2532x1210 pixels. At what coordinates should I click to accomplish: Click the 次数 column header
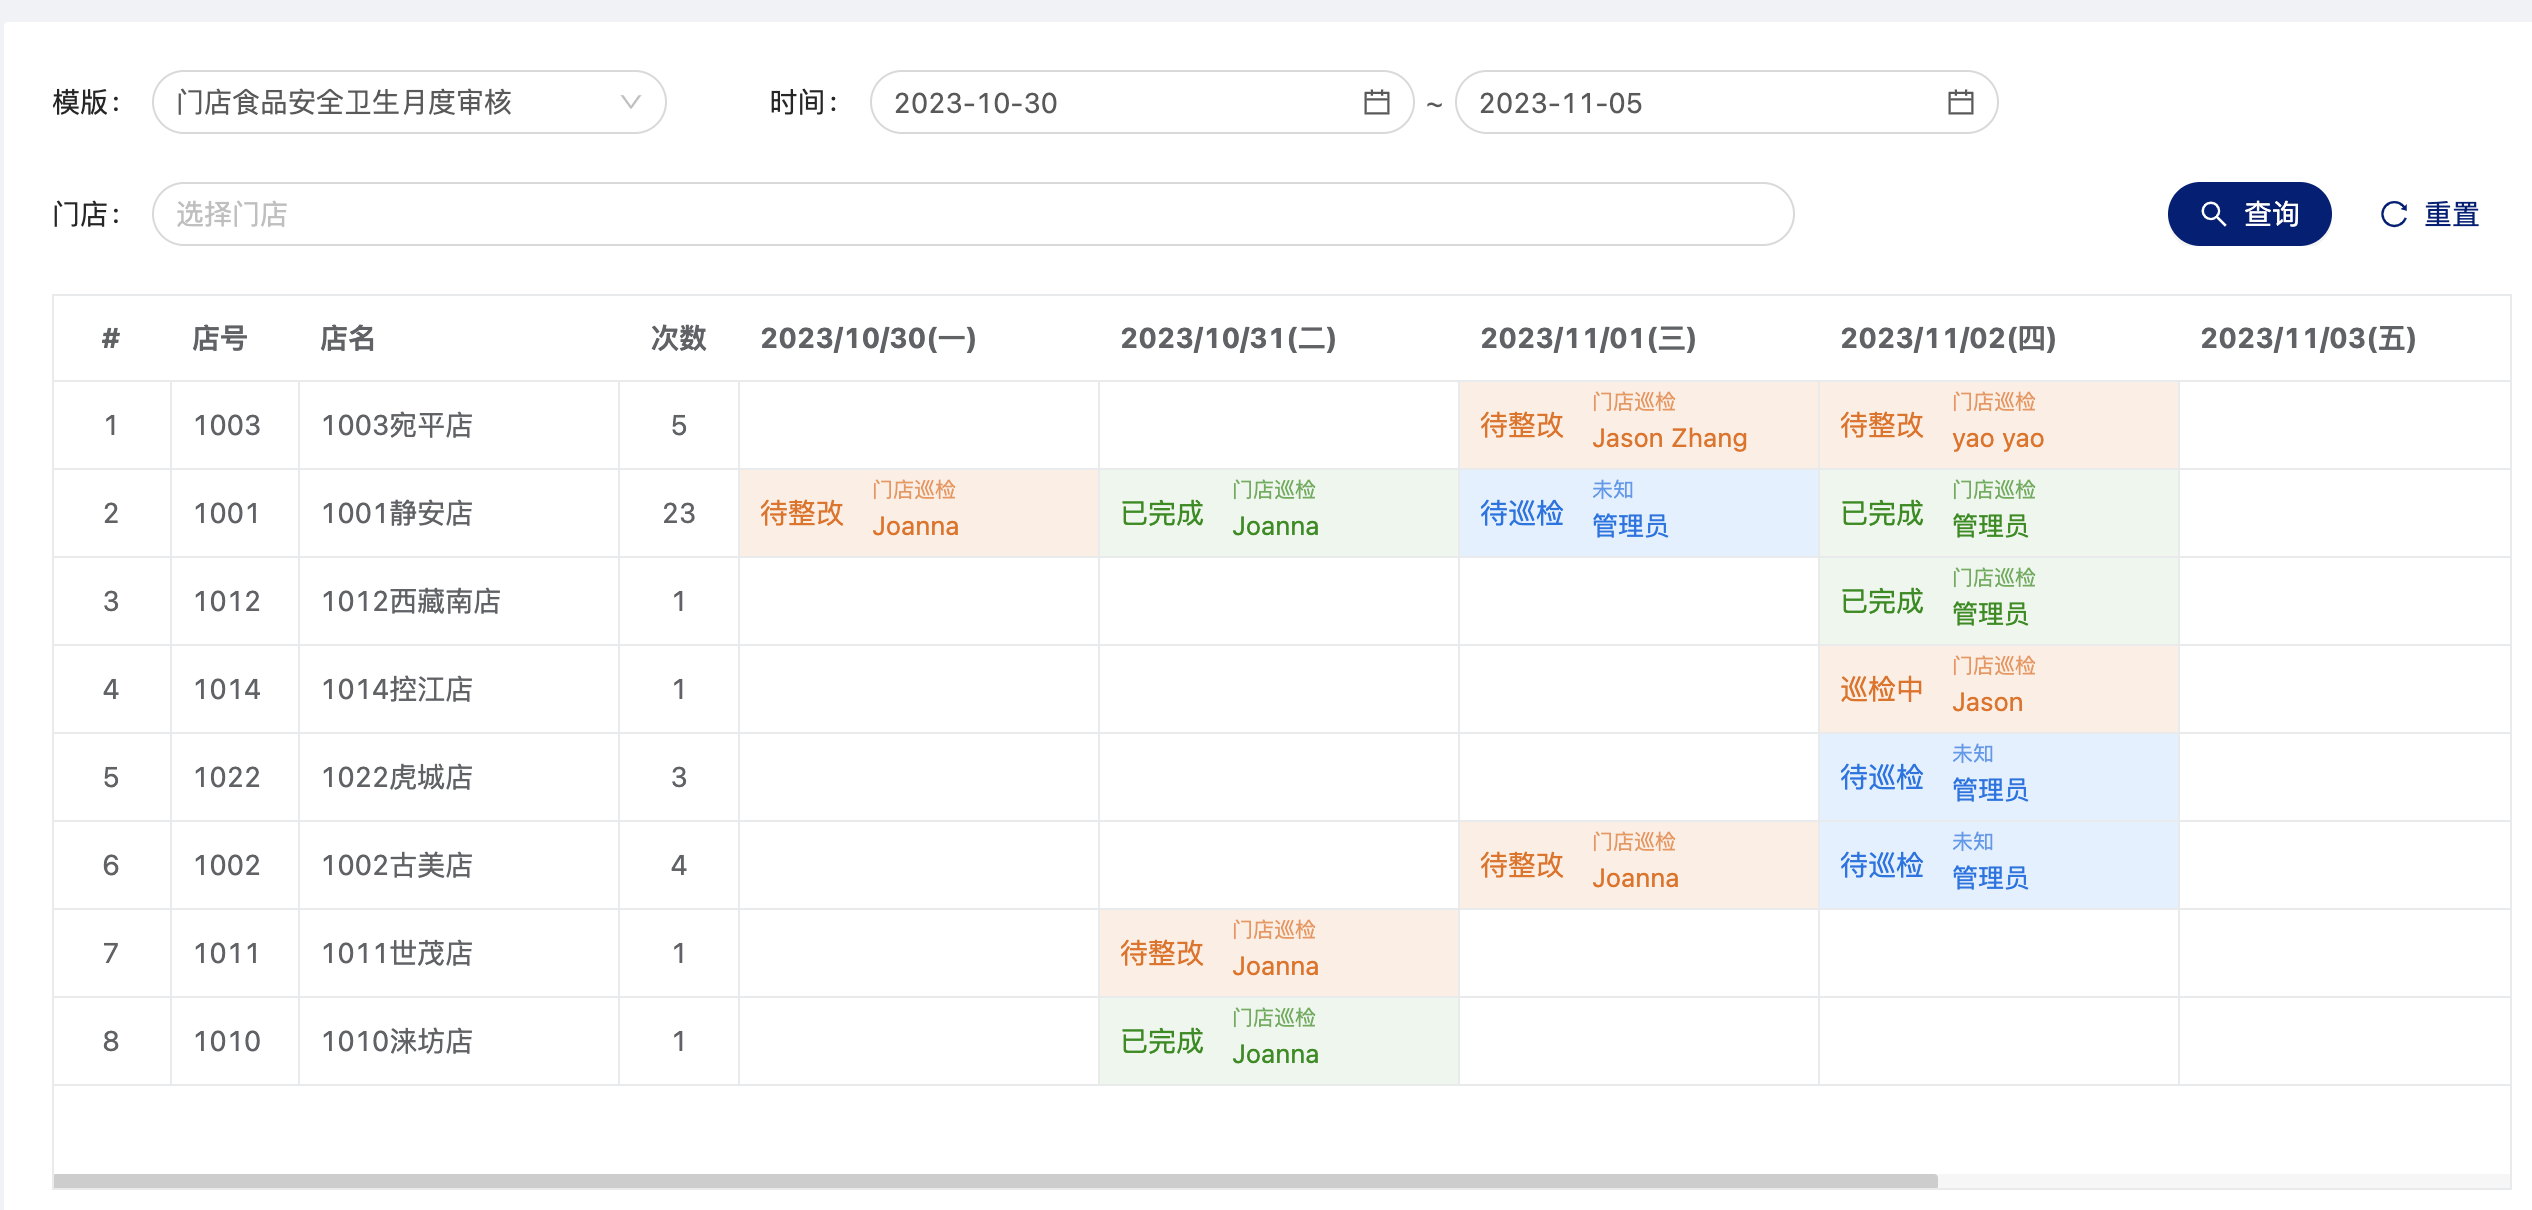pyautogui.click(x=679, y=339)
